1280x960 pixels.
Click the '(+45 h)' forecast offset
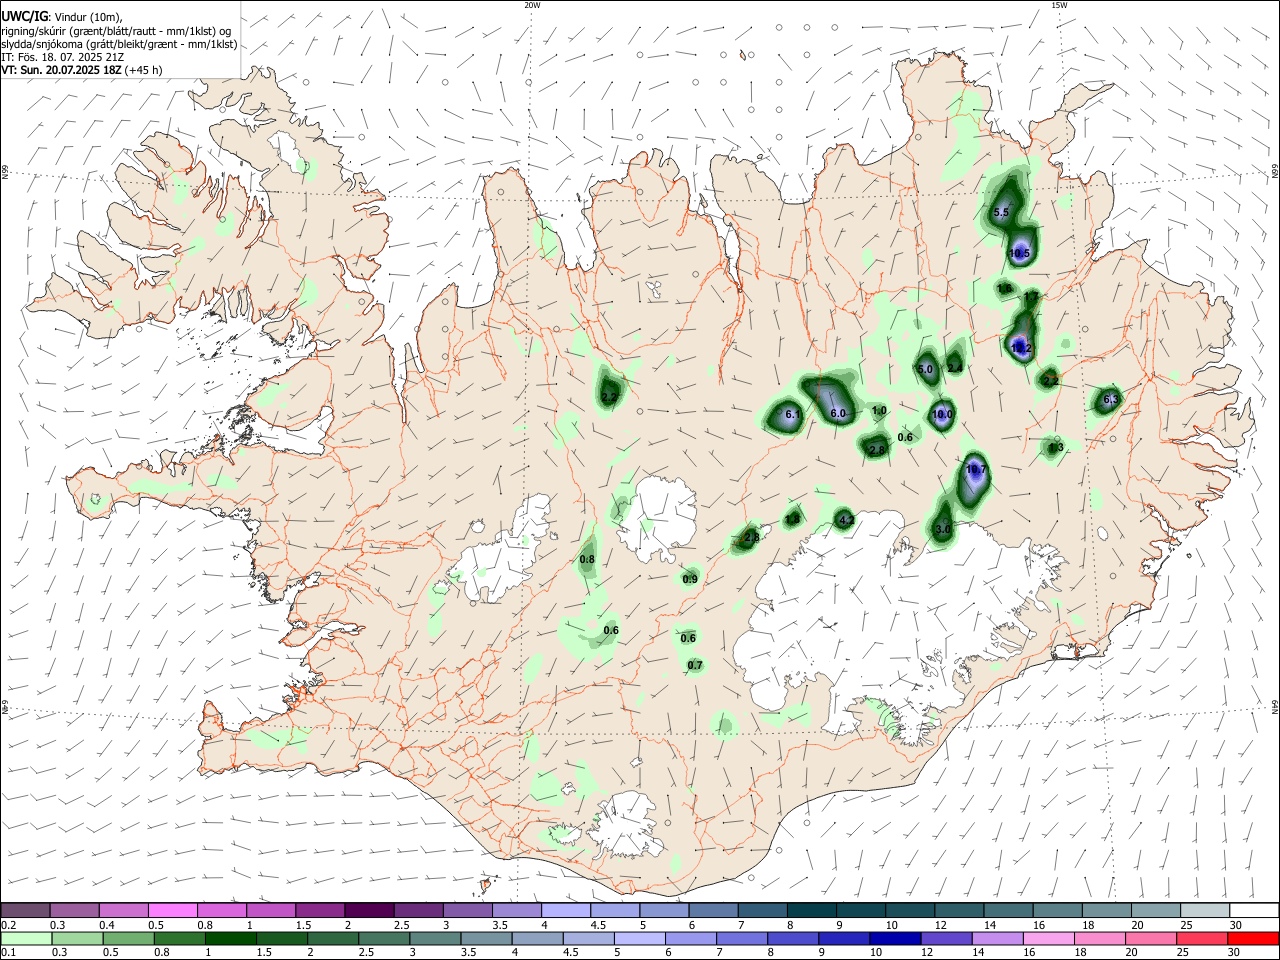(144, 70)
